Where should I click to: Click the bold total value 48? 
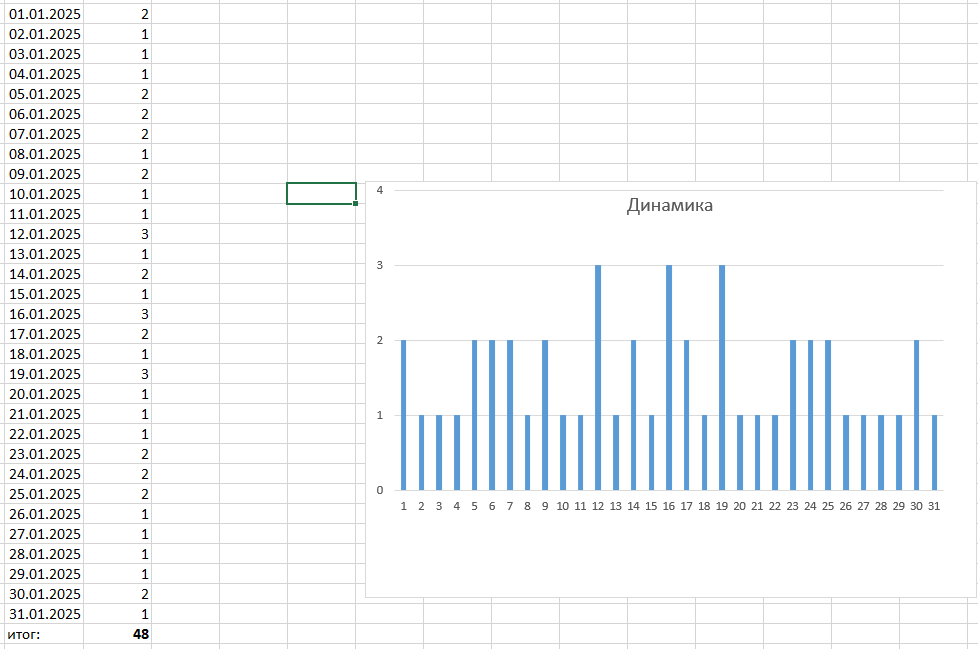[118, 634]
